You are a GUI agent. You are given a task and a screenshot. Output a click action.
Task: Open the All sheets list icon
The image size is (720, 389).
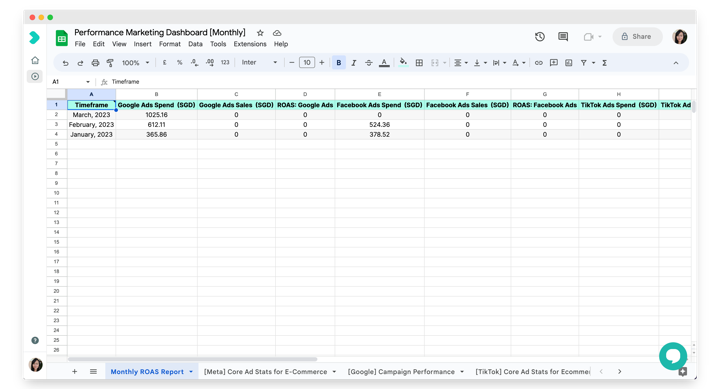(x=93, y=372)
